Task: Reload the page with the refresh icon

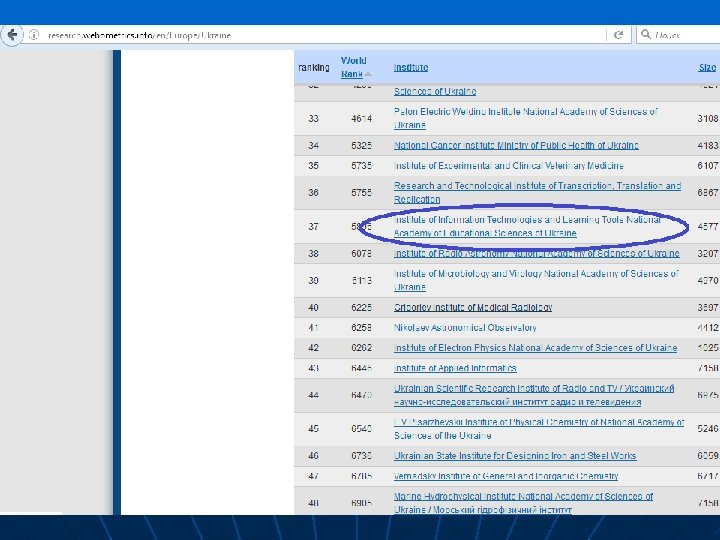Action: pos(619,35)
